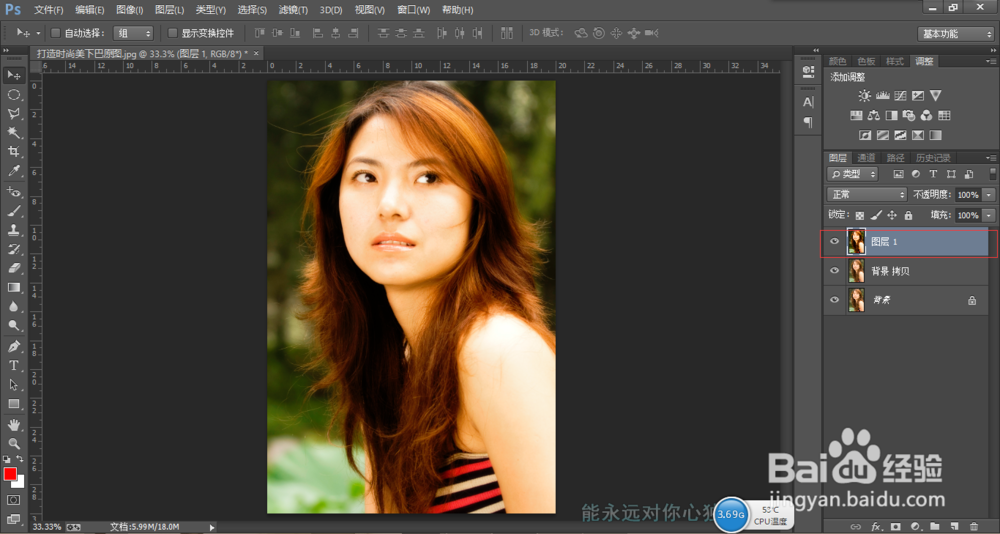This screenshot has width=1000, height=534.
Task: Click the layer style fx button
Action: pyautogui.click(x=876, y=526)
